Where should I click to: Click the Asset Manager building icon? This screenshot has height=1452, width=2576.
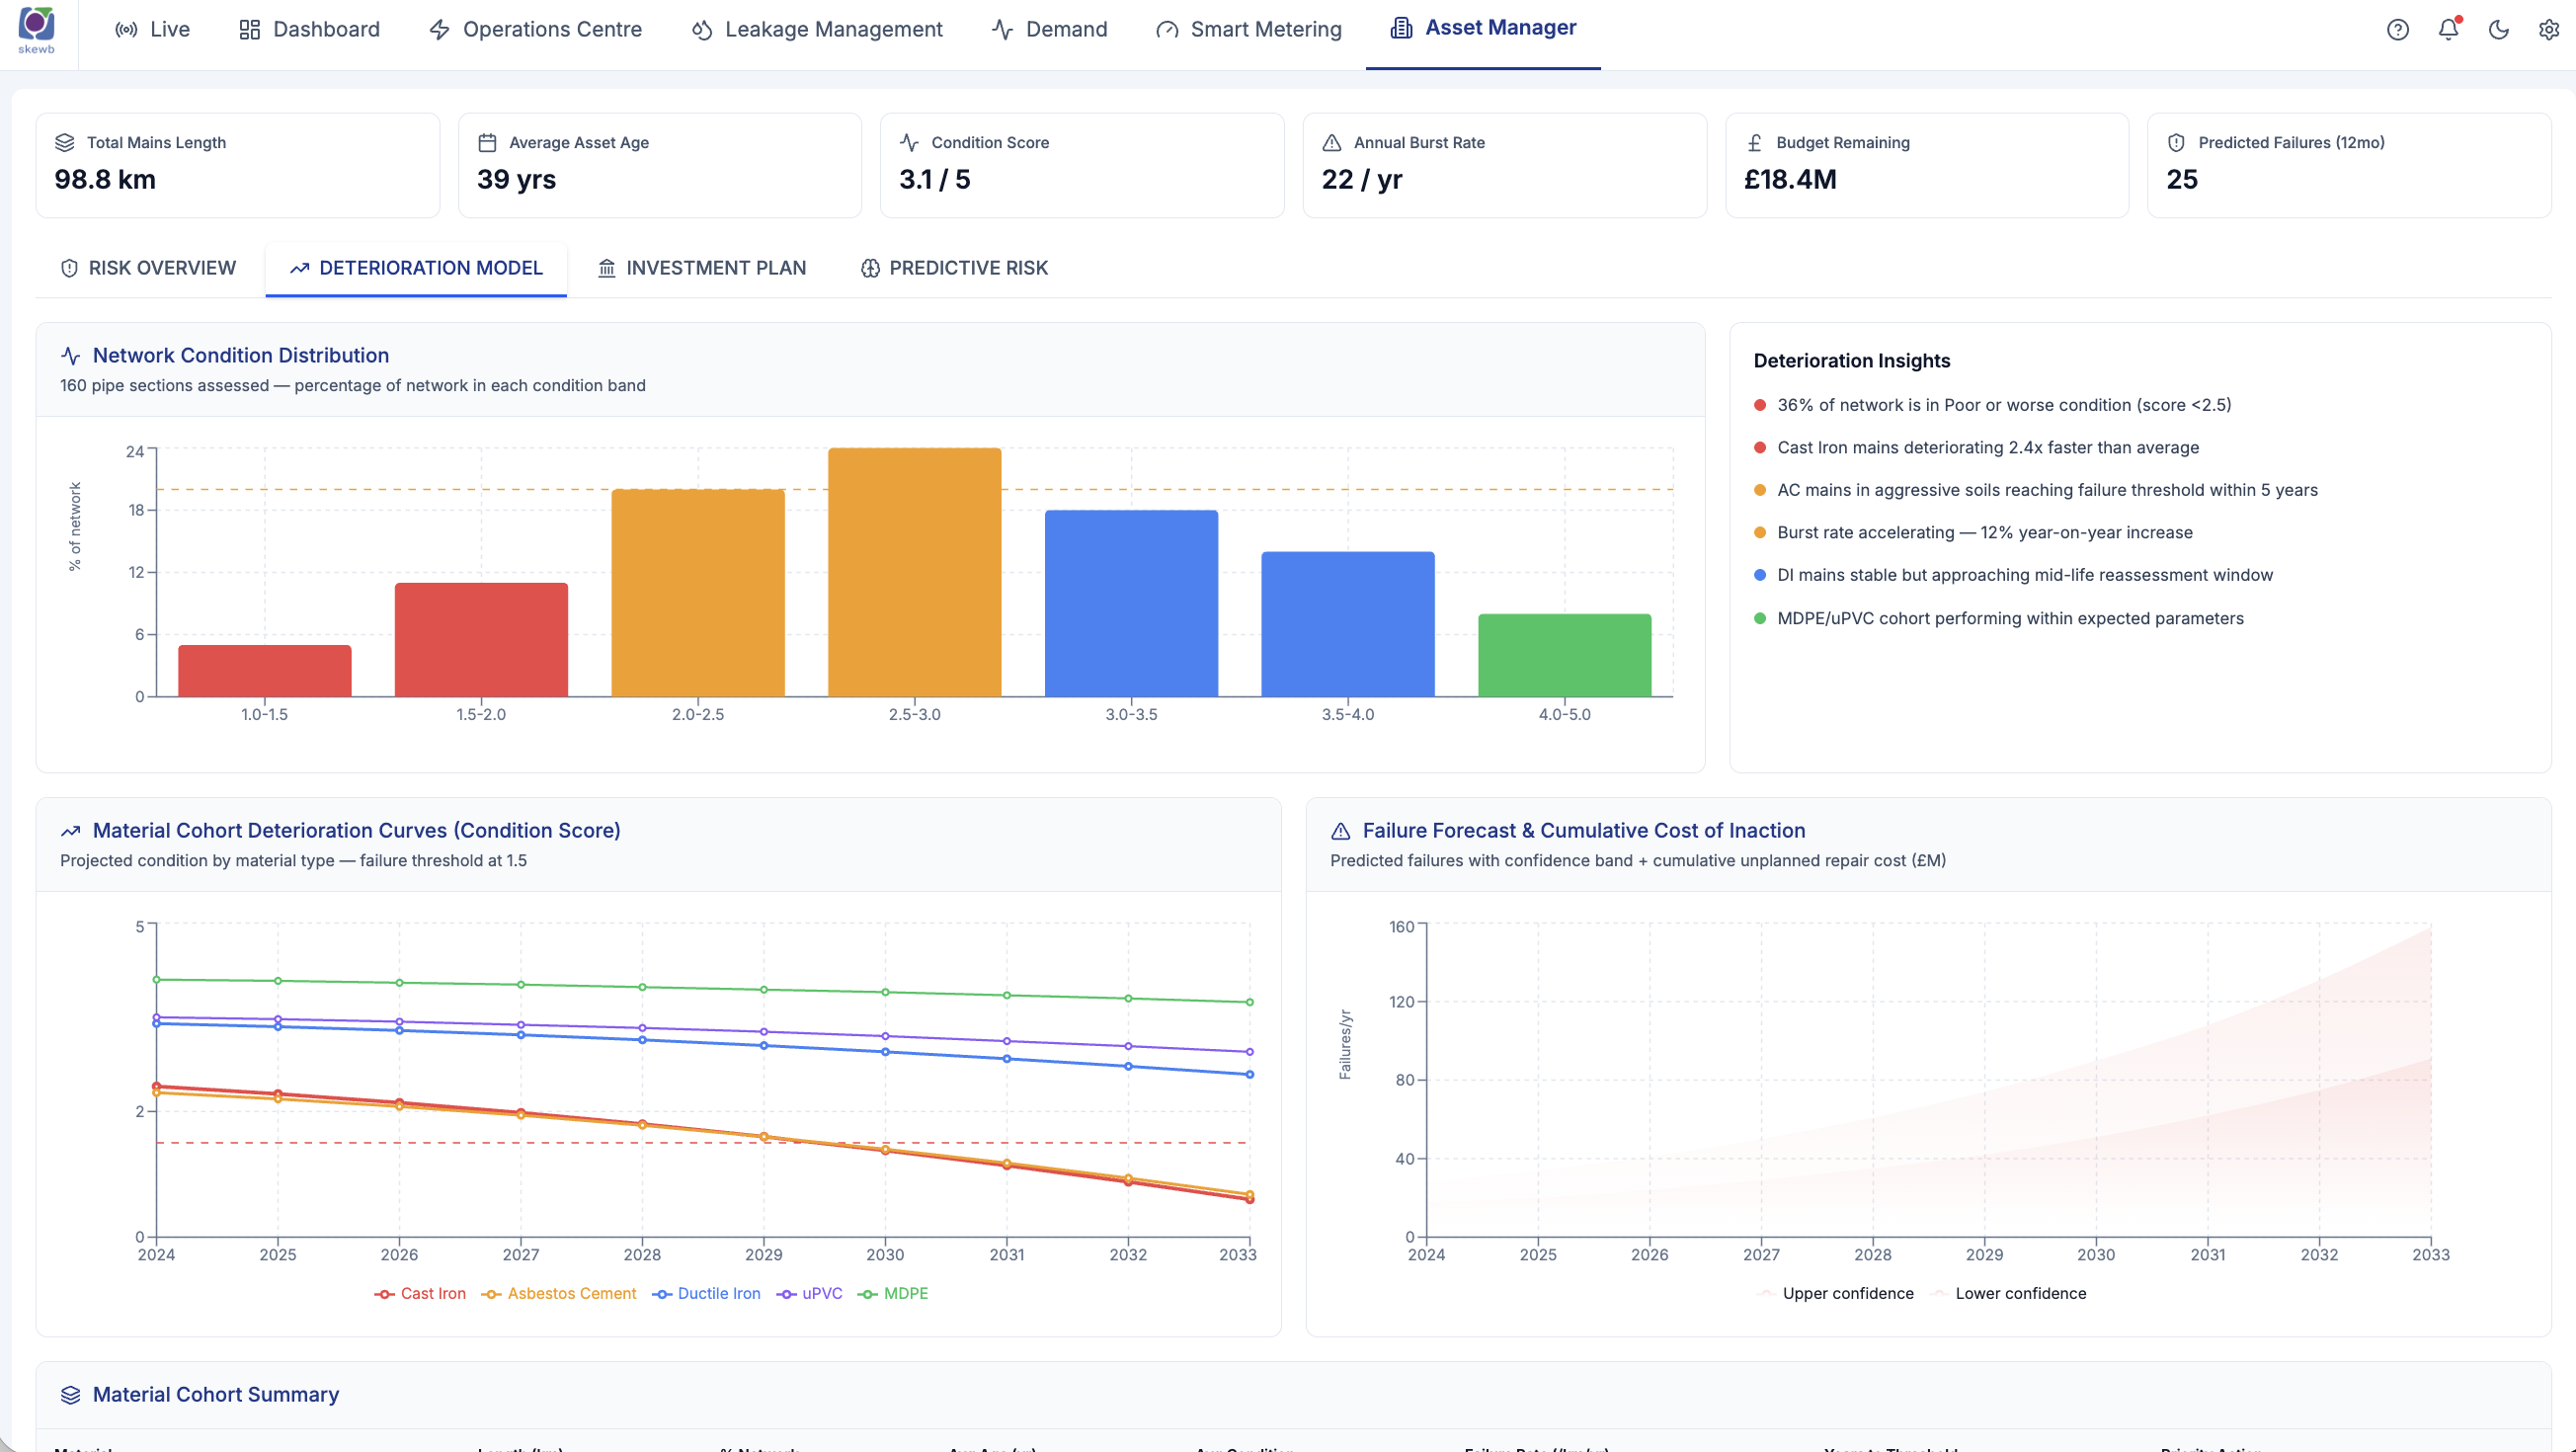point(1402,28)
